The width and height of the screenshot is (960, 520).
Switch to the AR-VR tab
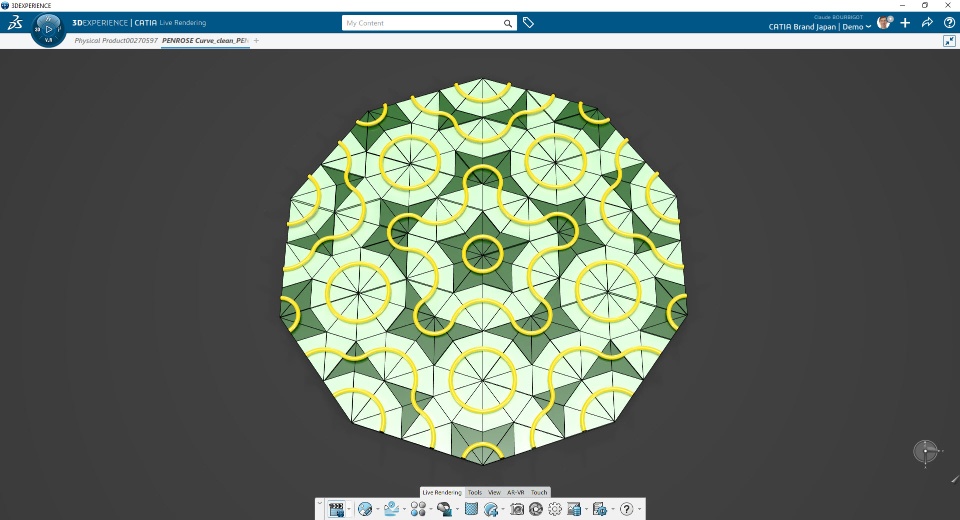[x=516, y=492]
